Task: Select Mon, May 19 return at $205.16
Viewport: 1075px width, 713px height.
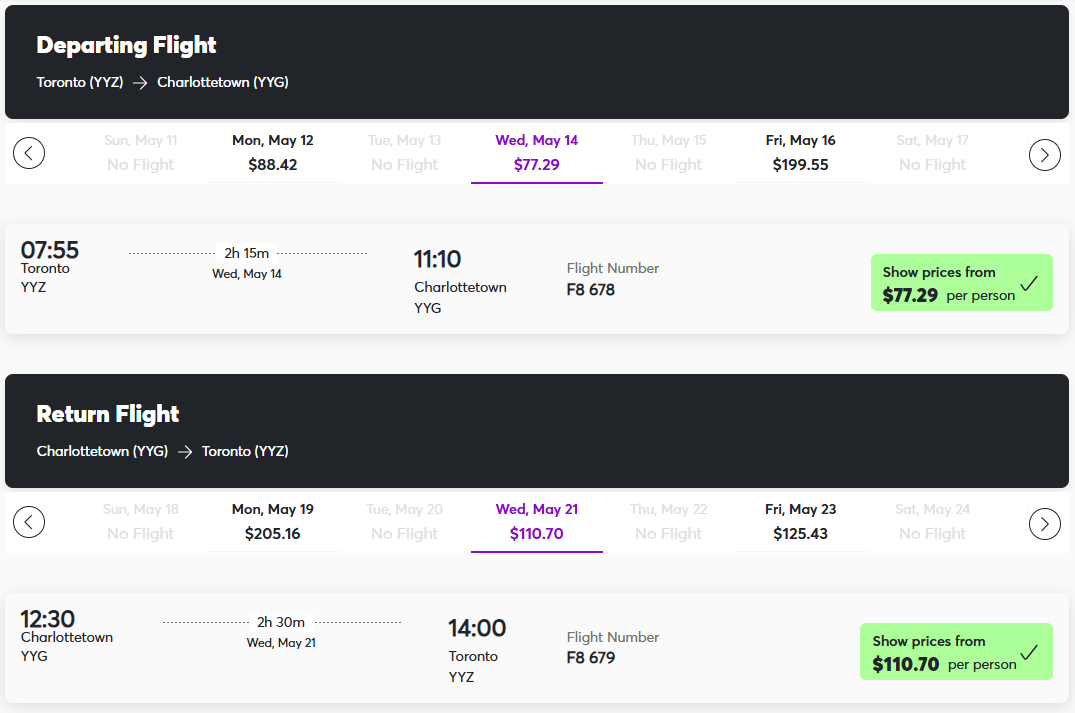Action: [273, 522]
